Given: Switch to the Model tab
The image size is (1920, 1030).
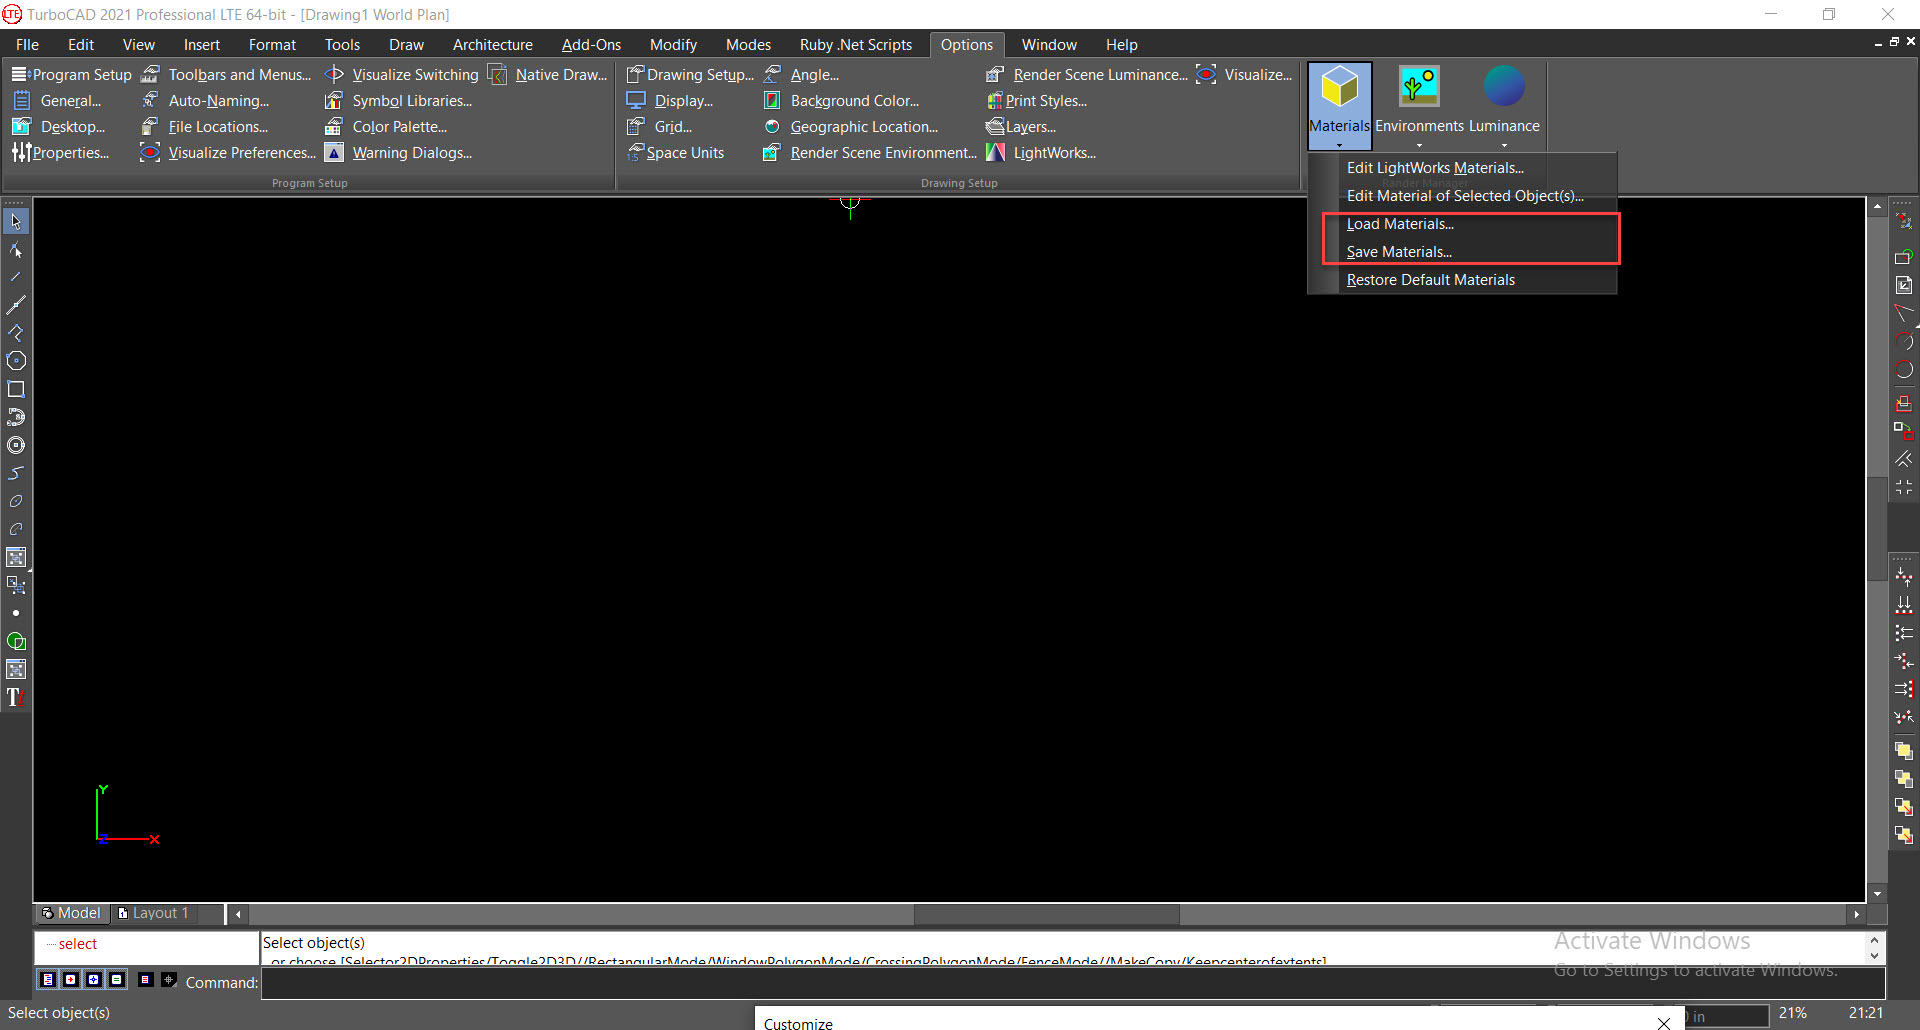Looking at the screenshot, I should (71, 913).
